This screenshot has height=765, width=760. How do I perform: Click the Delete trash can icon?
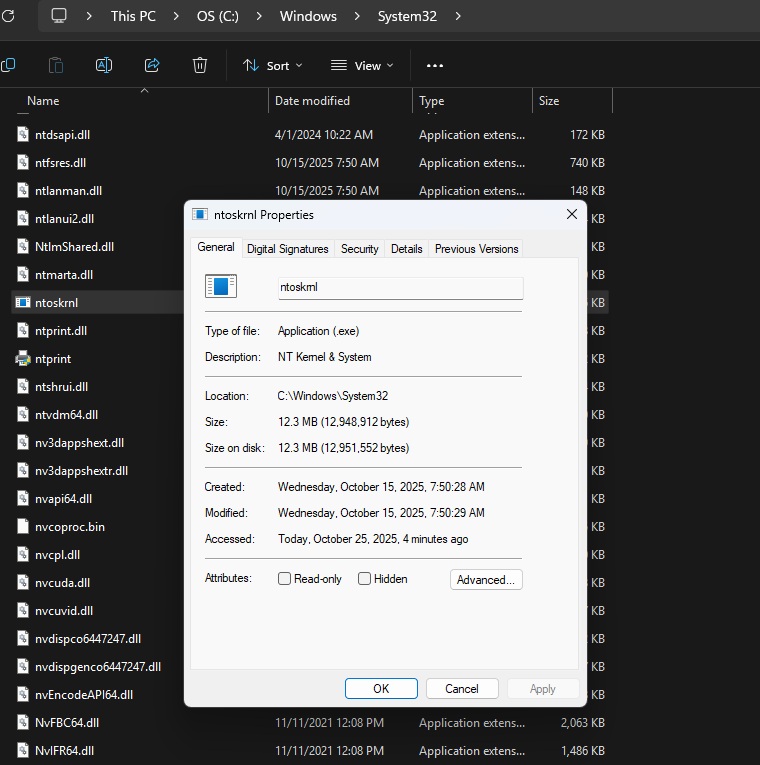pos(200,65)
